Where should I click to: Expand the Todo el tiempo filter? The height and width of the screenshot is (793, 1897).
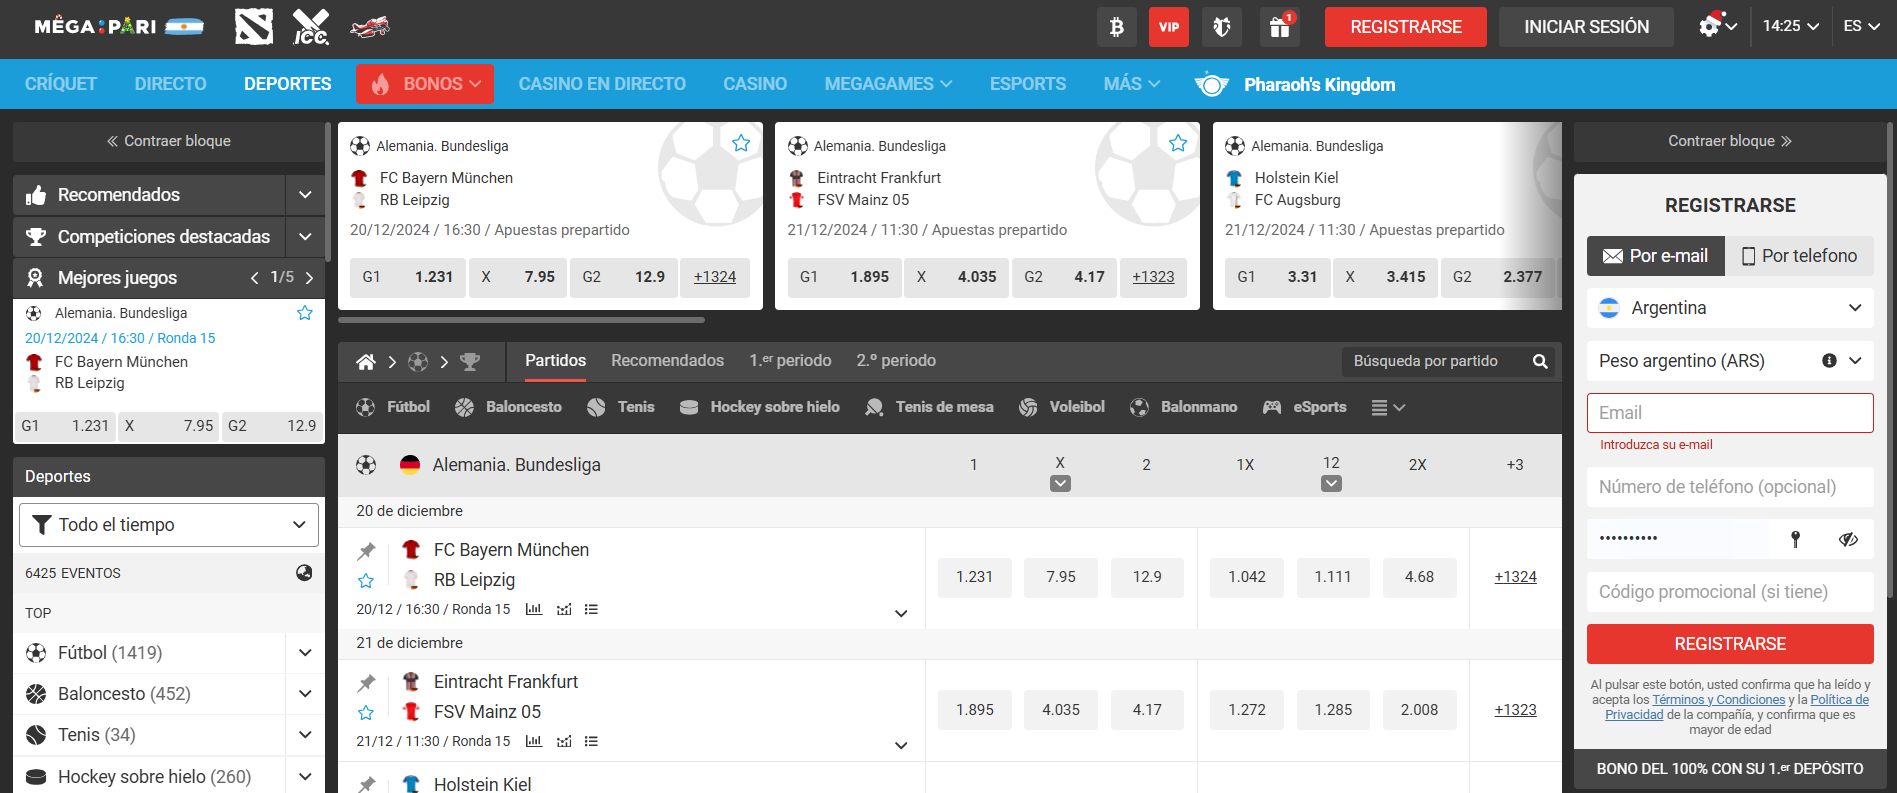pyautogui.click(x=169, y=525)
